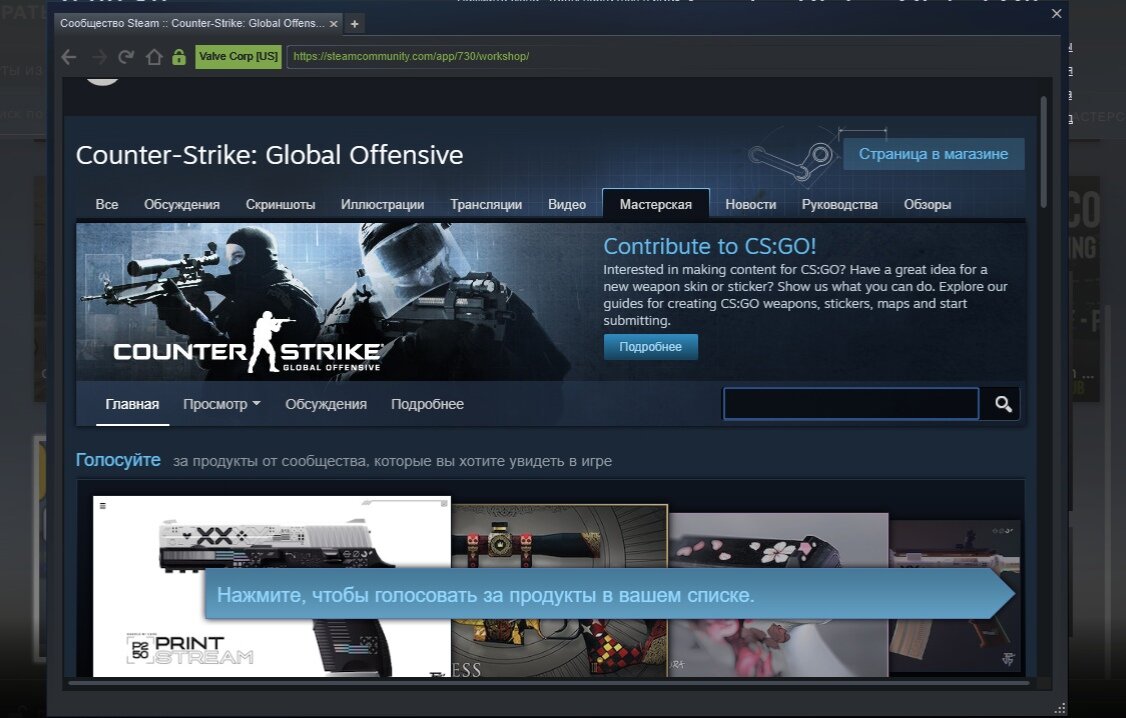This screenshot has height=718, width=1126.
Task: Open the Обсуждения hub tab
Action: pyautogui.click(x=182, y=205)
